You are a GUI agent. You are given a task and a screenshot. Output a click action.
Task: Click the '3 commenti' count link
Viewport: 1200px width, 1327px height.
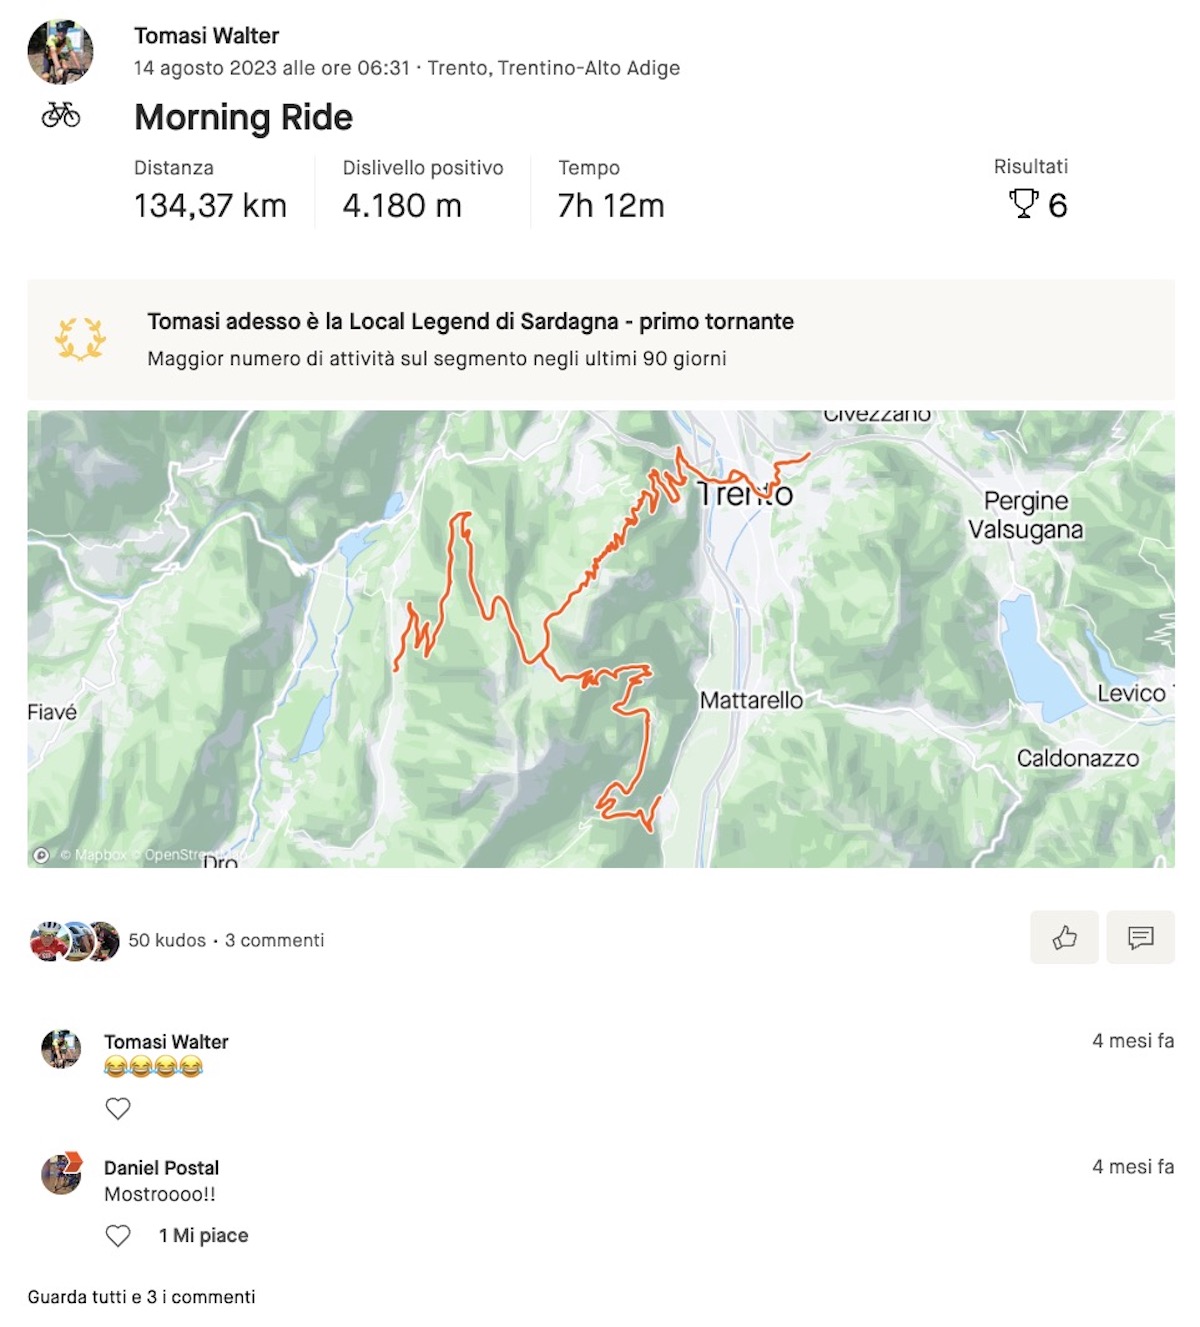[x=274, y=940]
